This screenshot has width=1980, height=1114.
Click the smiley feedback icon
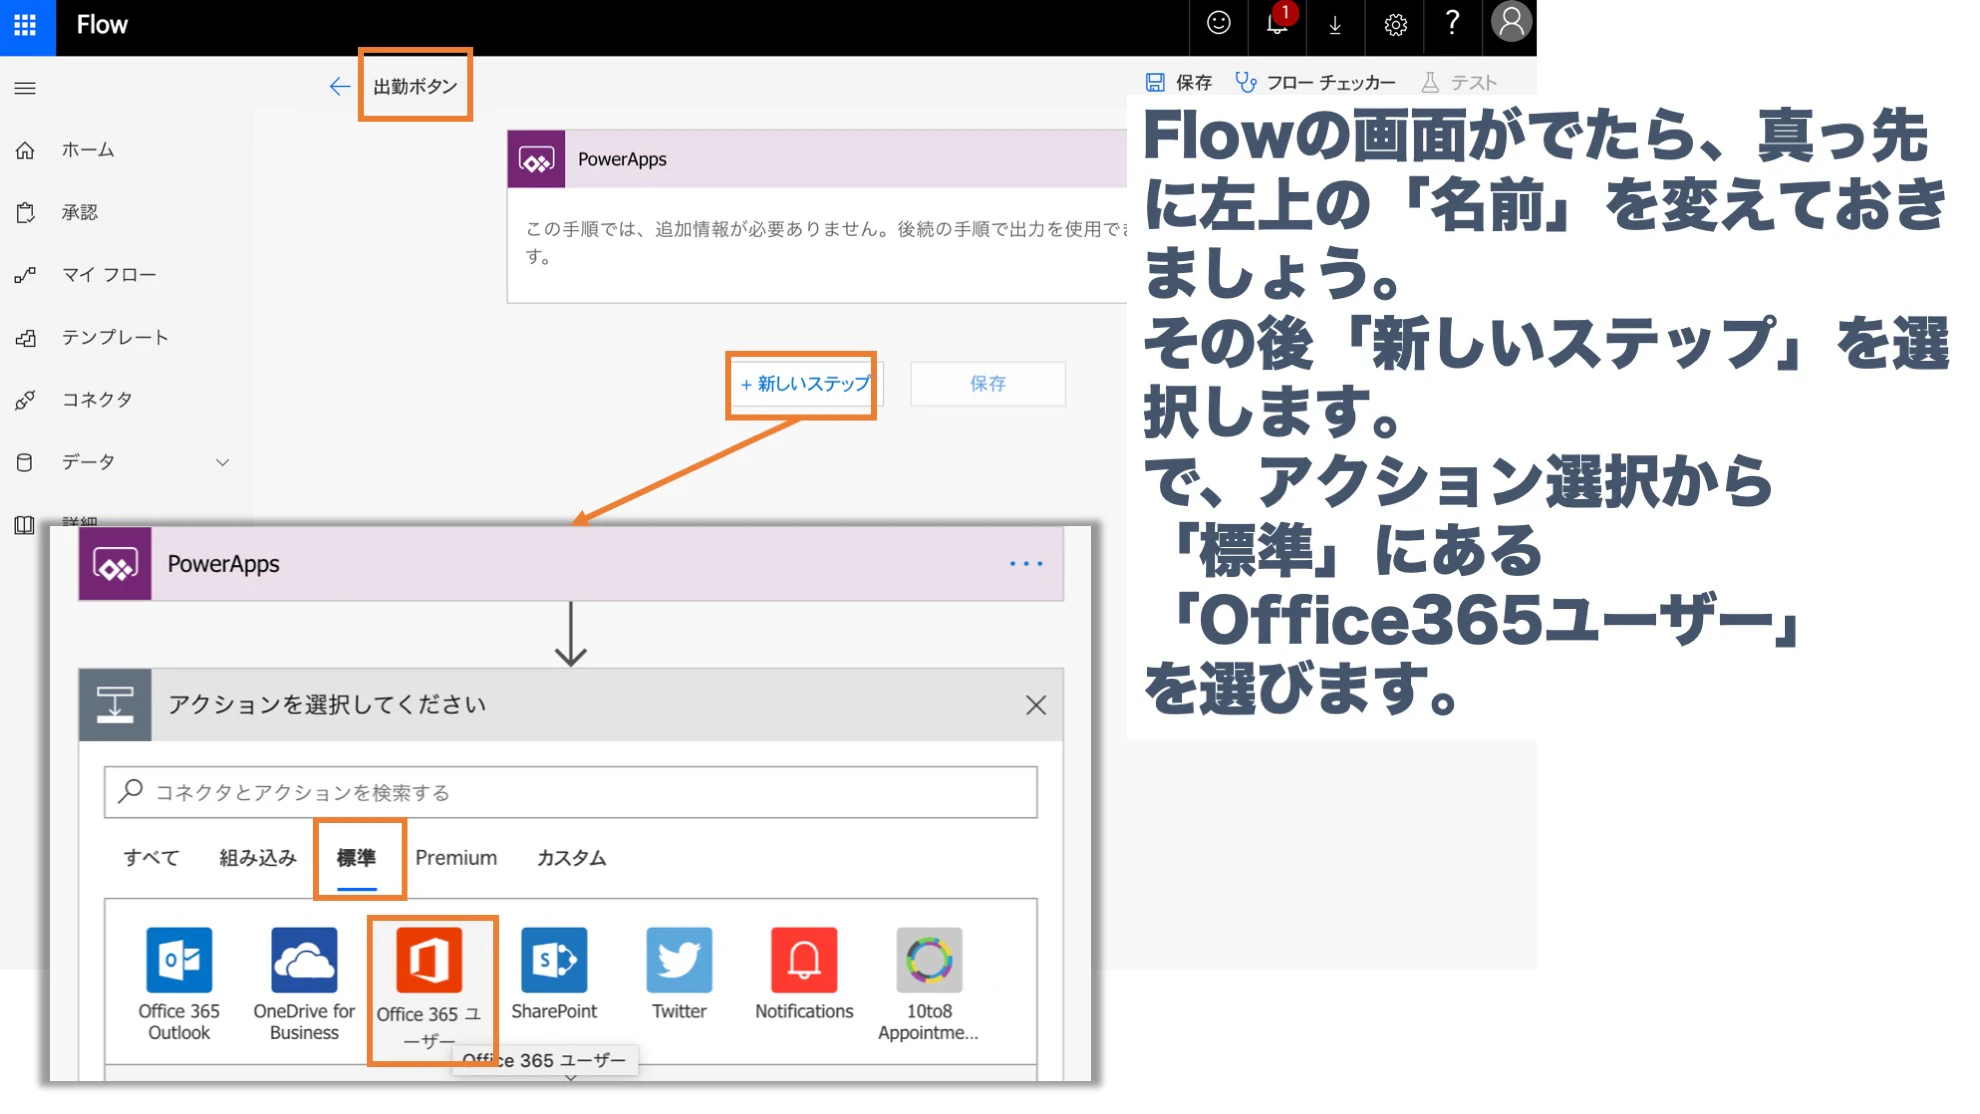coord(1218,24)
